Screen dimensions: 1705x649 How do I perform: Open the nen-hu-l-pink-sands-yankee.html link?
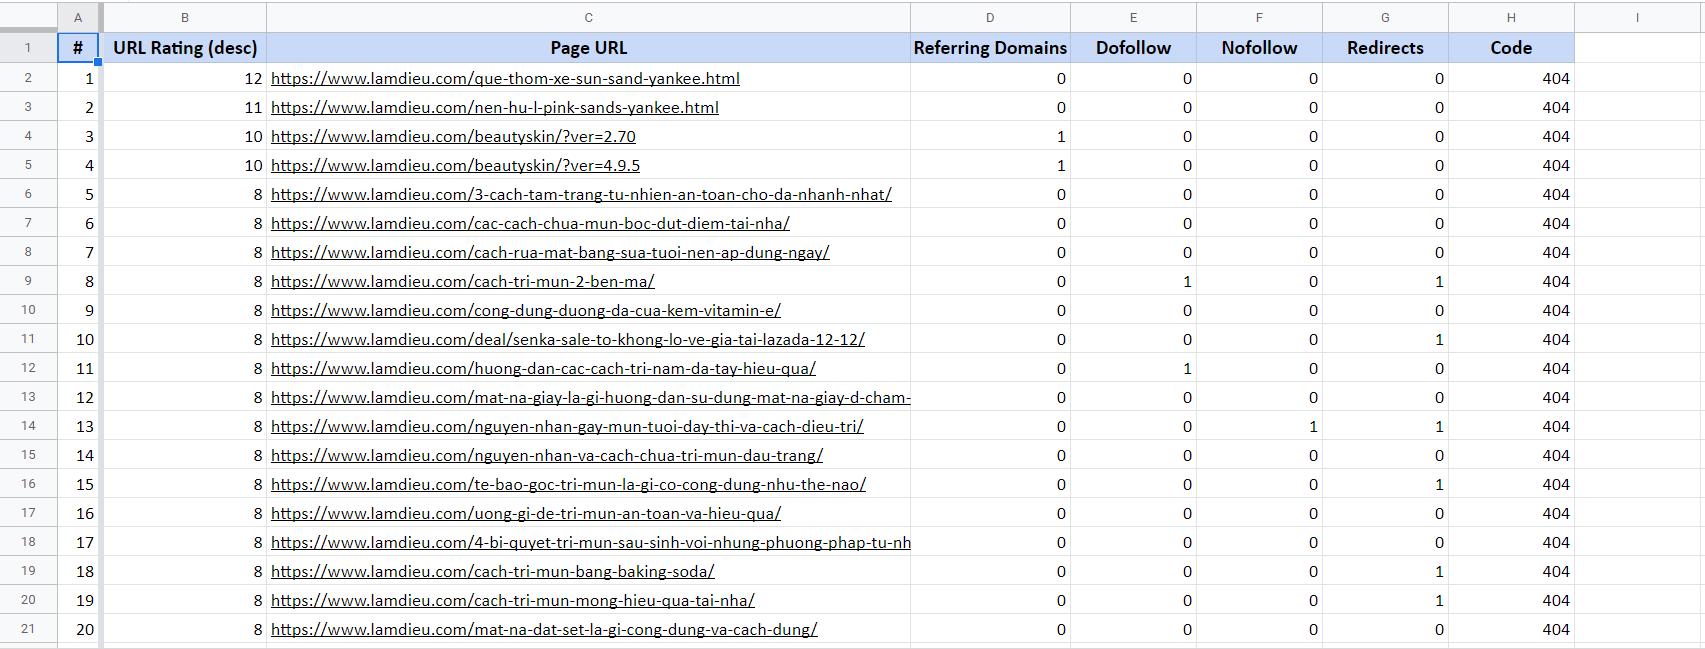coord(495,107)
